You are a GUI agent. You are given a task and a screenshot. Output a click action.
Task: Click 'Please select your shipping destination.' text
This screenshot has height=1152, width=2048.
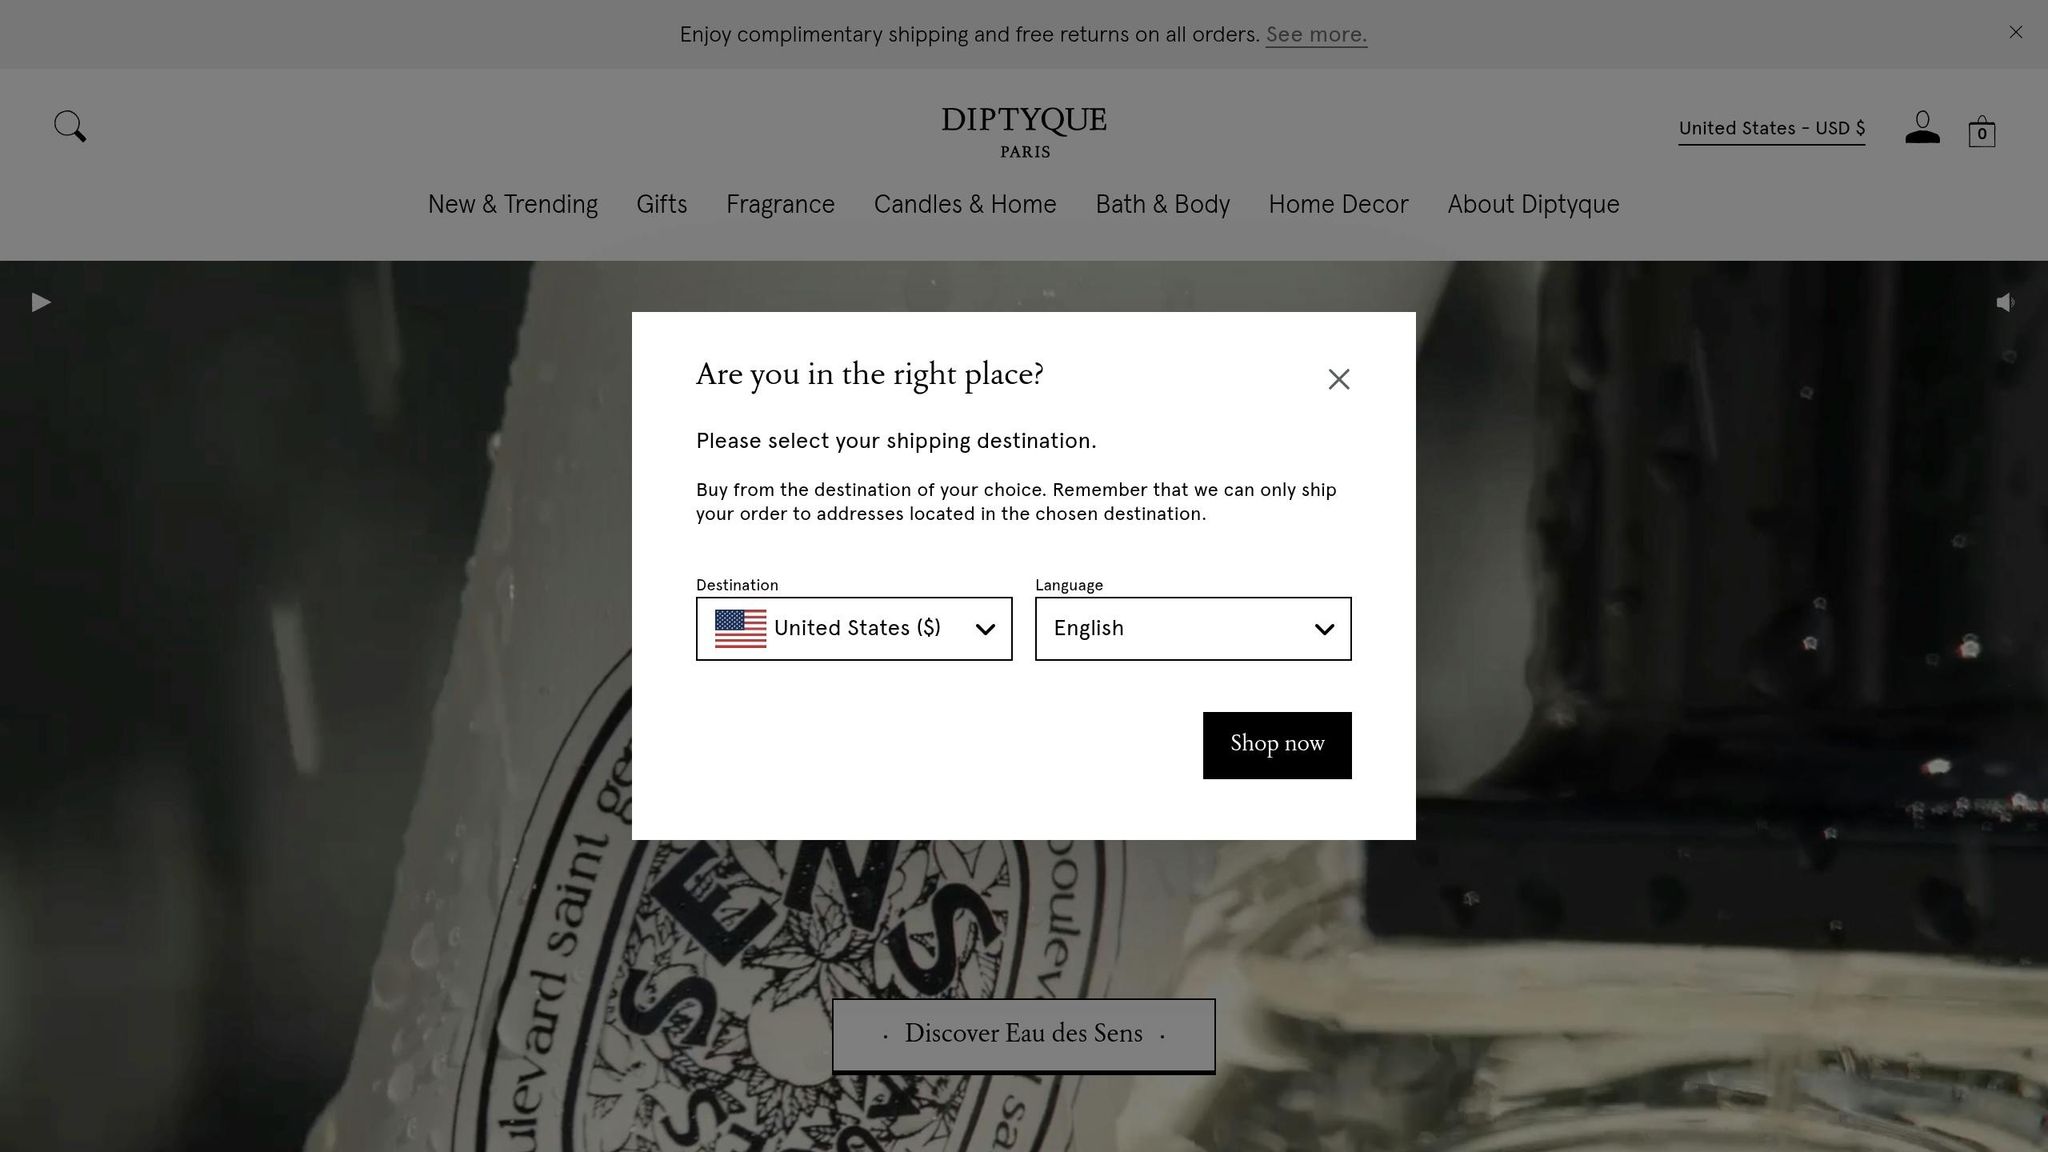pos(896,441)
